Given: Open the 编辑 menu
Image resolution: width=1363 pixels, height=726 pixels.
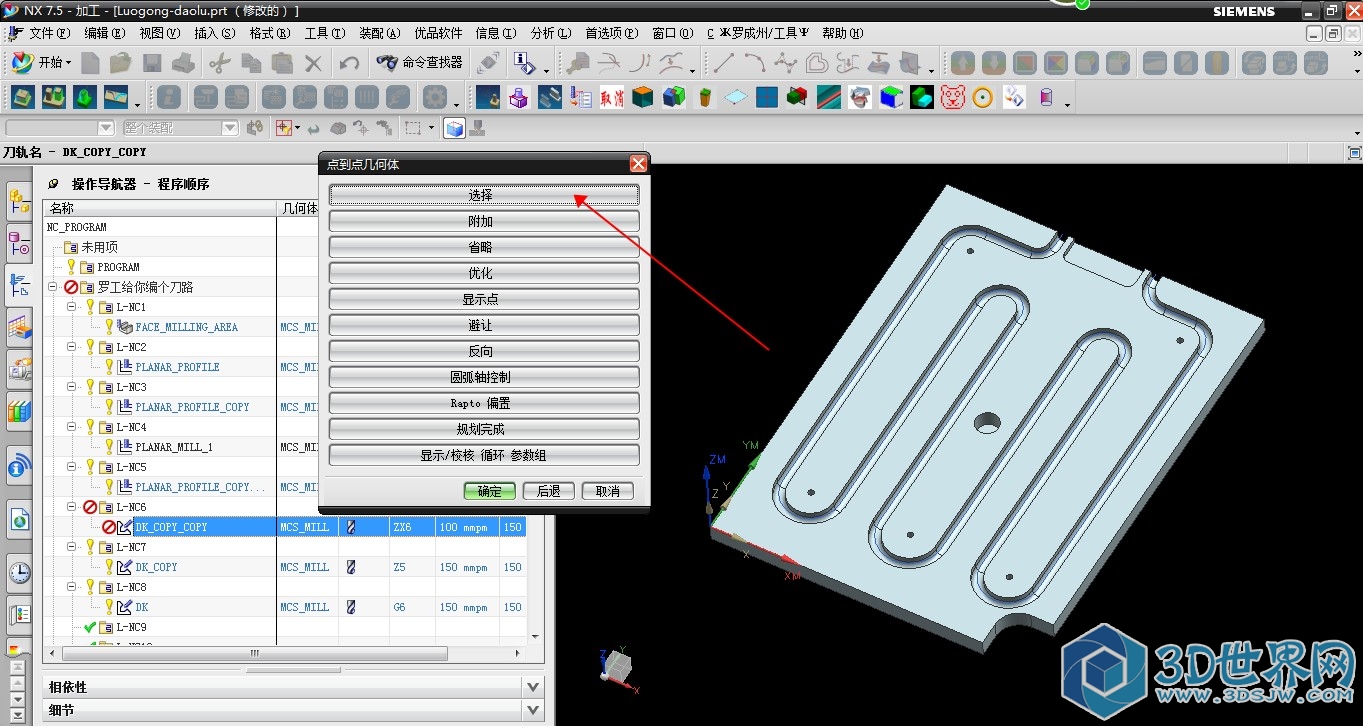Looking at the screenshot, I should coord(104,33).
